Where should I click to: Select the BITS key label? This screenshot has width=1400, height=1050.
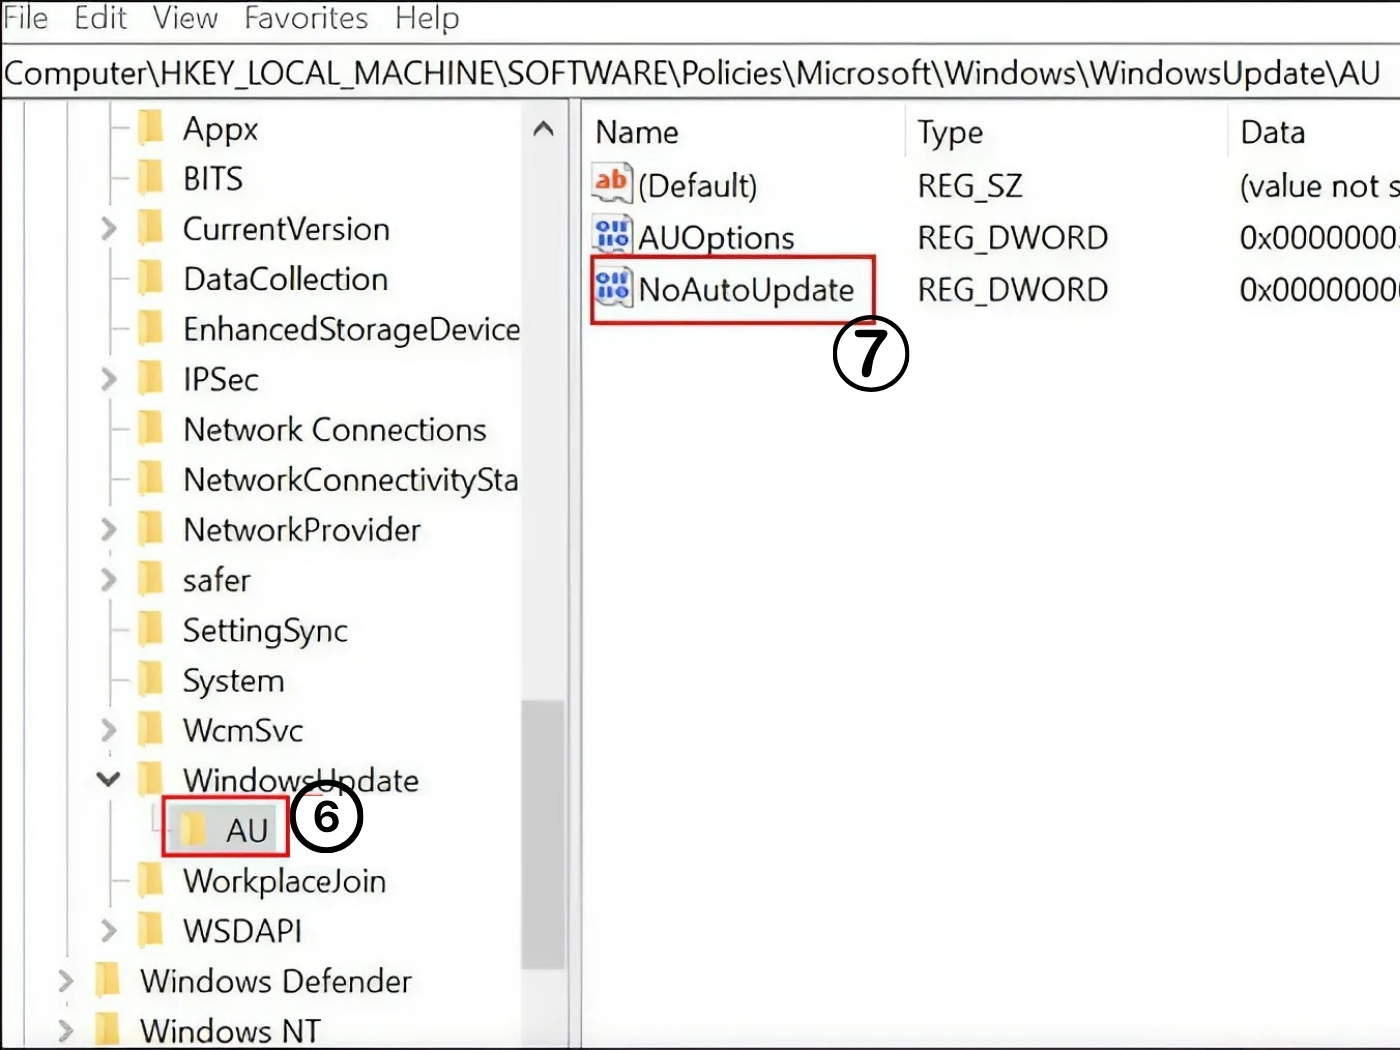tap(213, 178)
